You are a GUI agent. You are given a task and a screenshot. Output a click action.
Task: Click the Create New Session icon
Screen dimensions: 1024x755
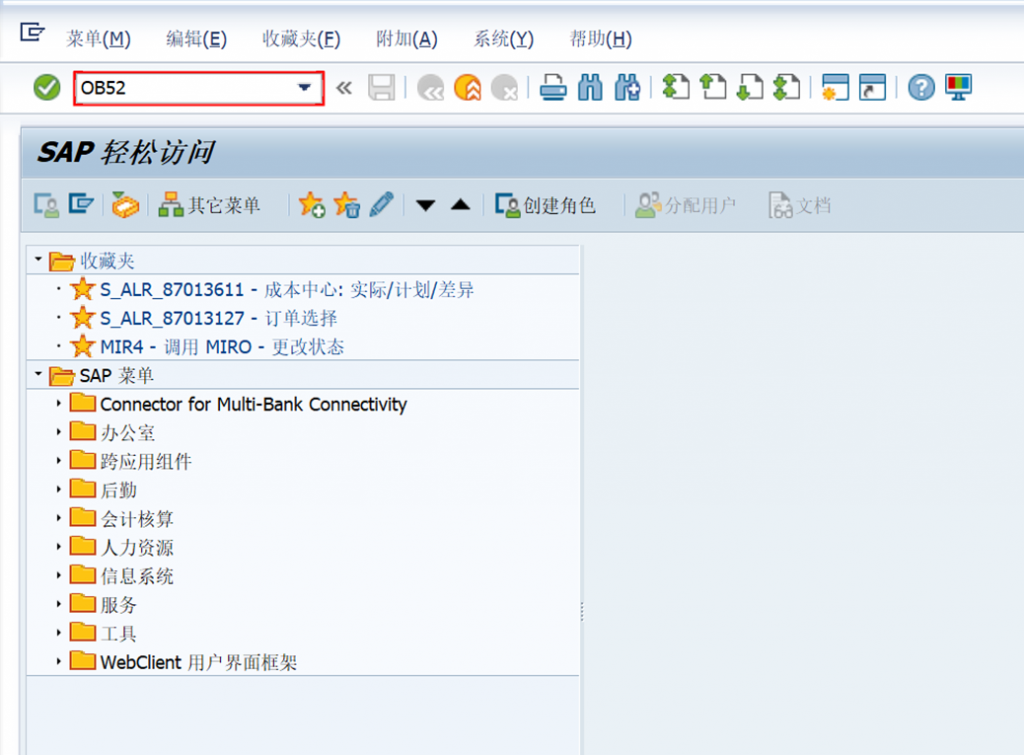[835, 88]
